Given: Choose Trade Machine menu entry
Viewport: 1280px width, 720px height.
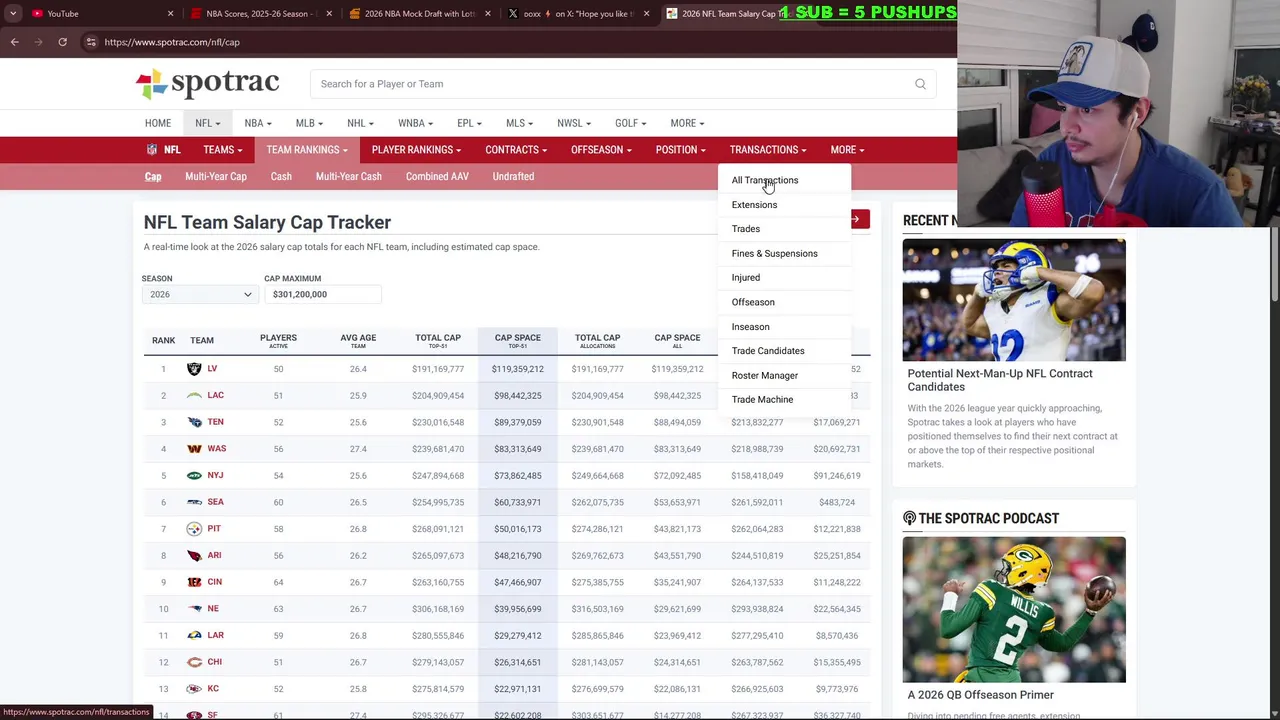Looking at the screenshot, I should (x=762, y=400).
